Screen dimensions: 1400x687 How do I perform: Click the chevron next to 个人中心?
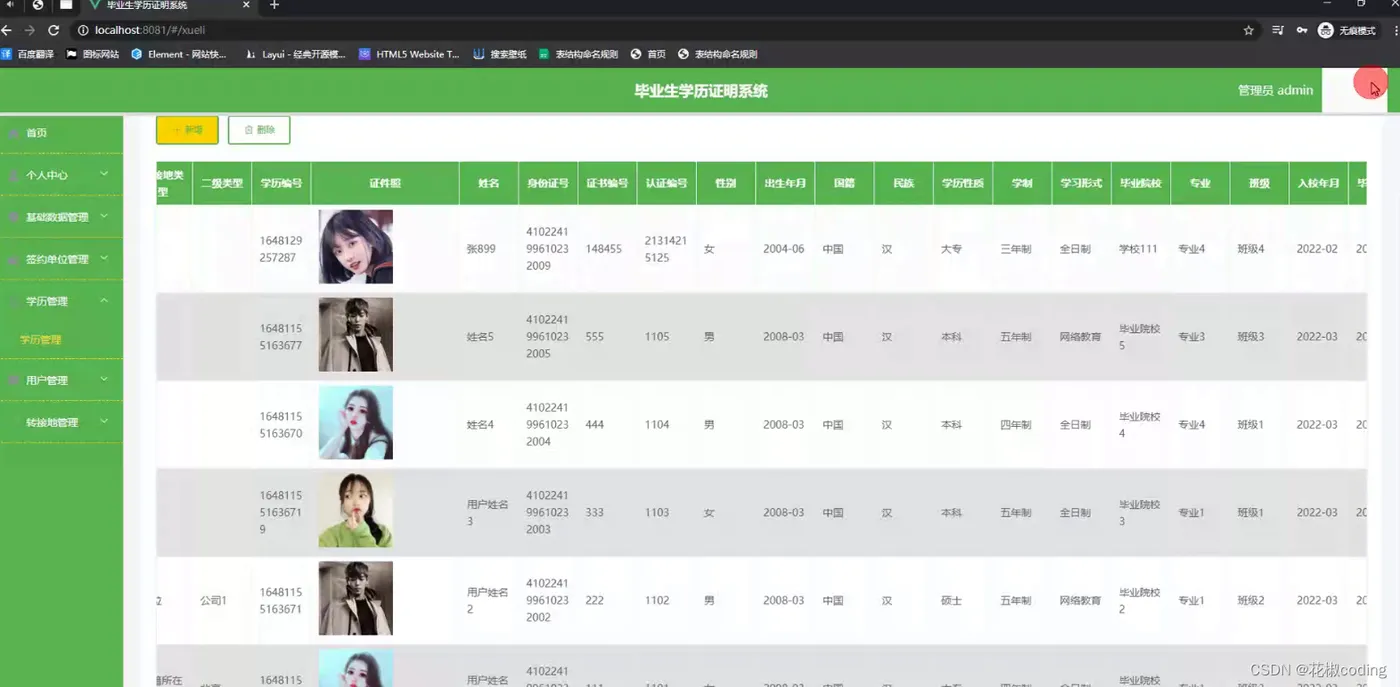[104, 174]
